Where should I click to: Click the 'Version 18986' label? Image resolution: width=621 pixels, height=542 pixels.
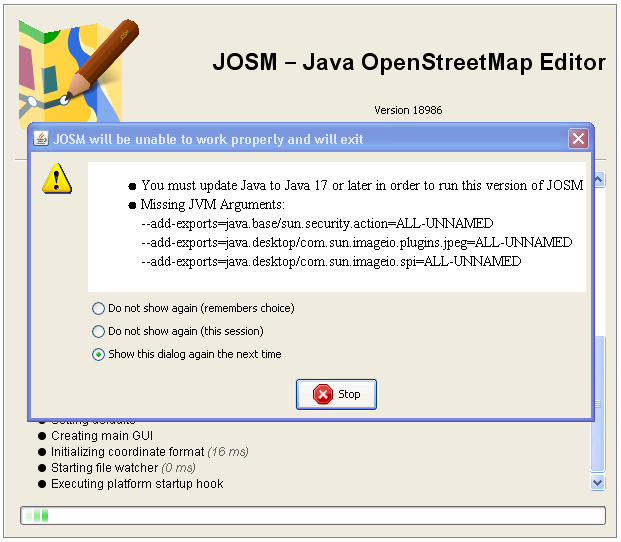point(408,110)
